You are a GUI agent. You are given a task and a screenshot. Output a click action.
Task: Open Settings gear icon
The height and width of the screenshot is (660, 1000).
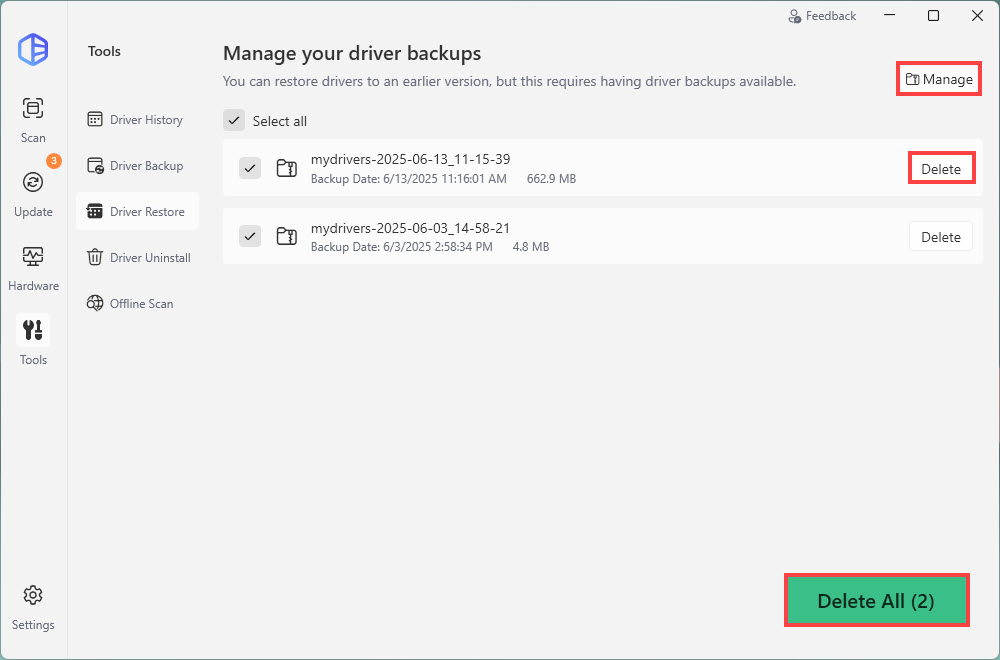pyautogui.click(x=33, y=595)
